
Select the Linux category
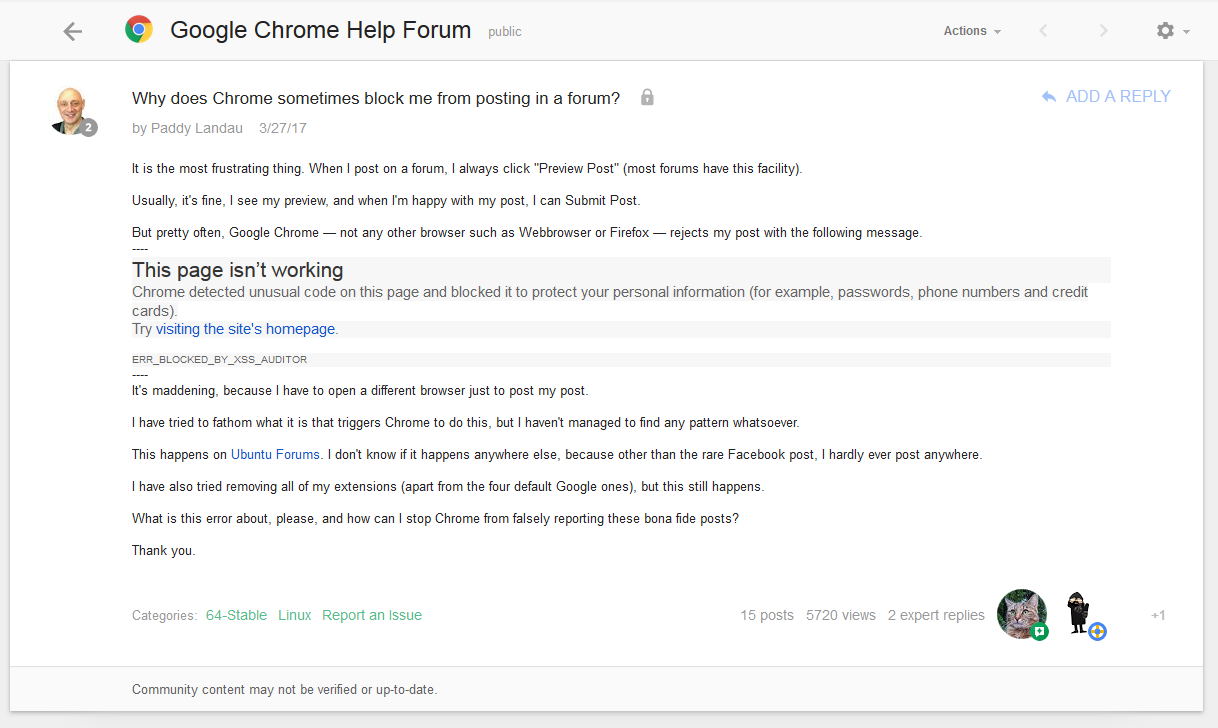click(x=295, y=615)
